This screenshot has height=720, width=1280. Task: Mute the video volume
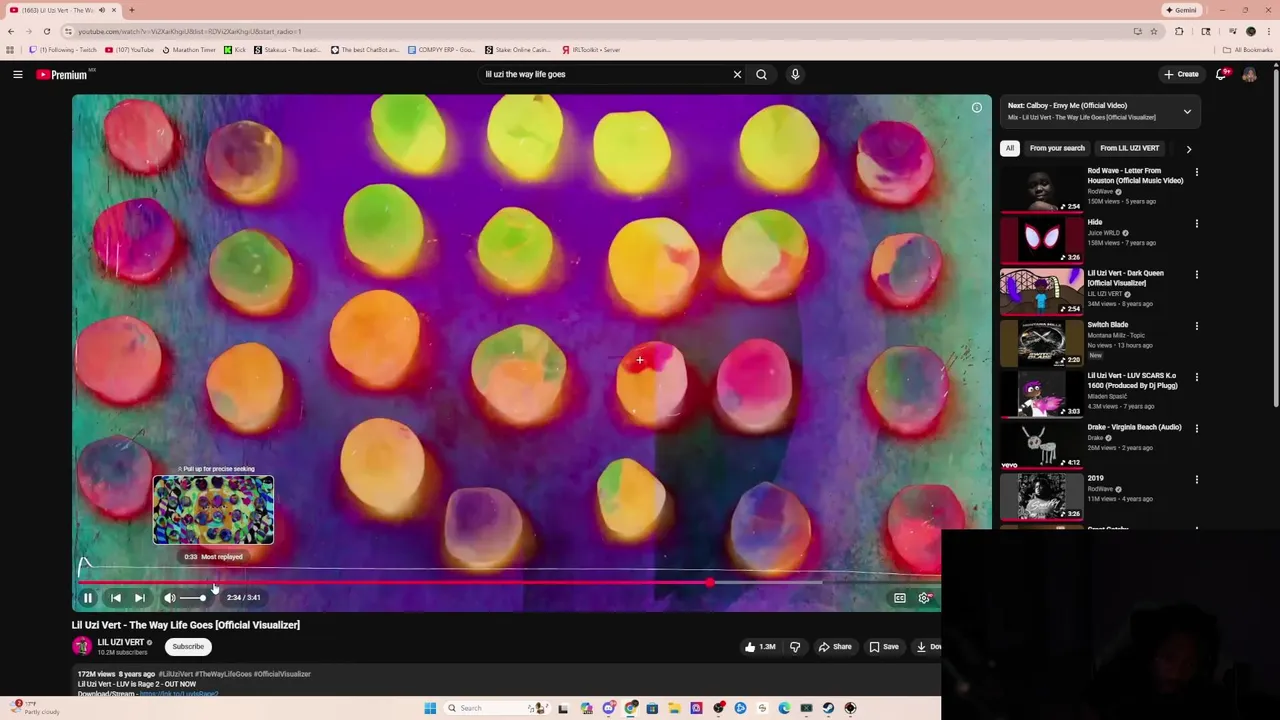170,598
